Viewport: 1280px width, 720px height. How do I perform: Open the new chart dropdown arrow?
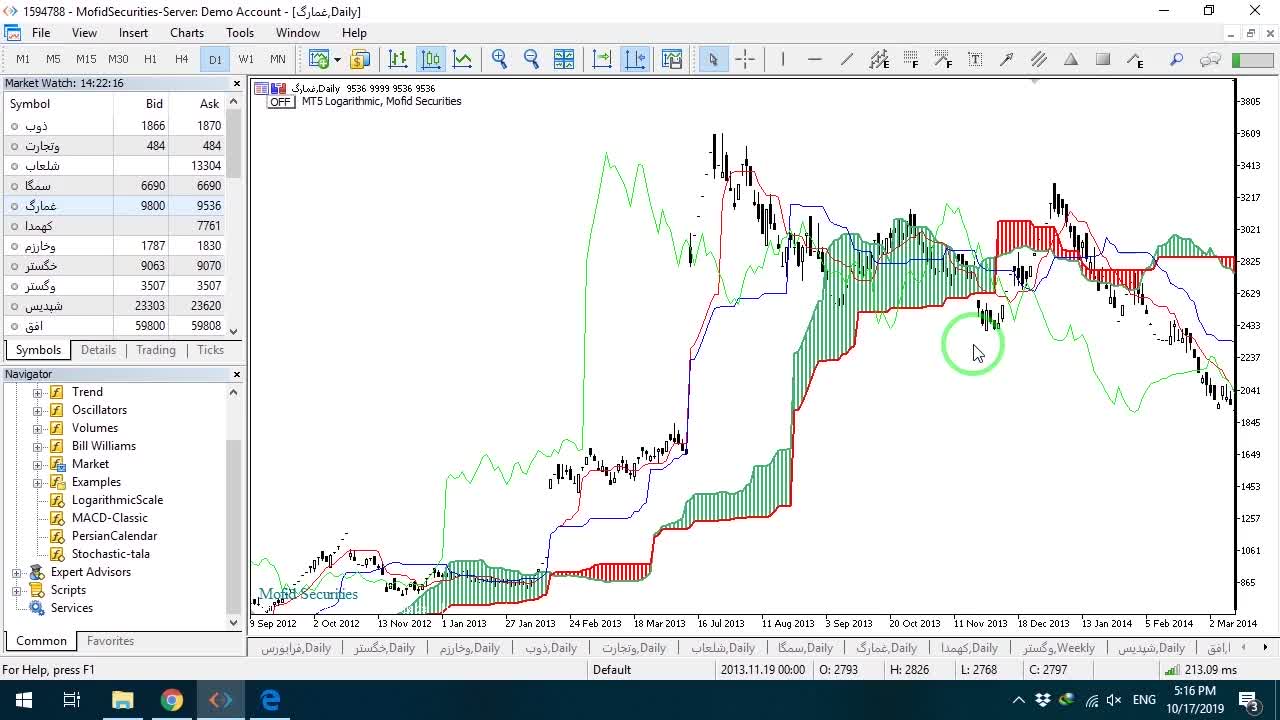pyautogui.click(x=337, y=59)
